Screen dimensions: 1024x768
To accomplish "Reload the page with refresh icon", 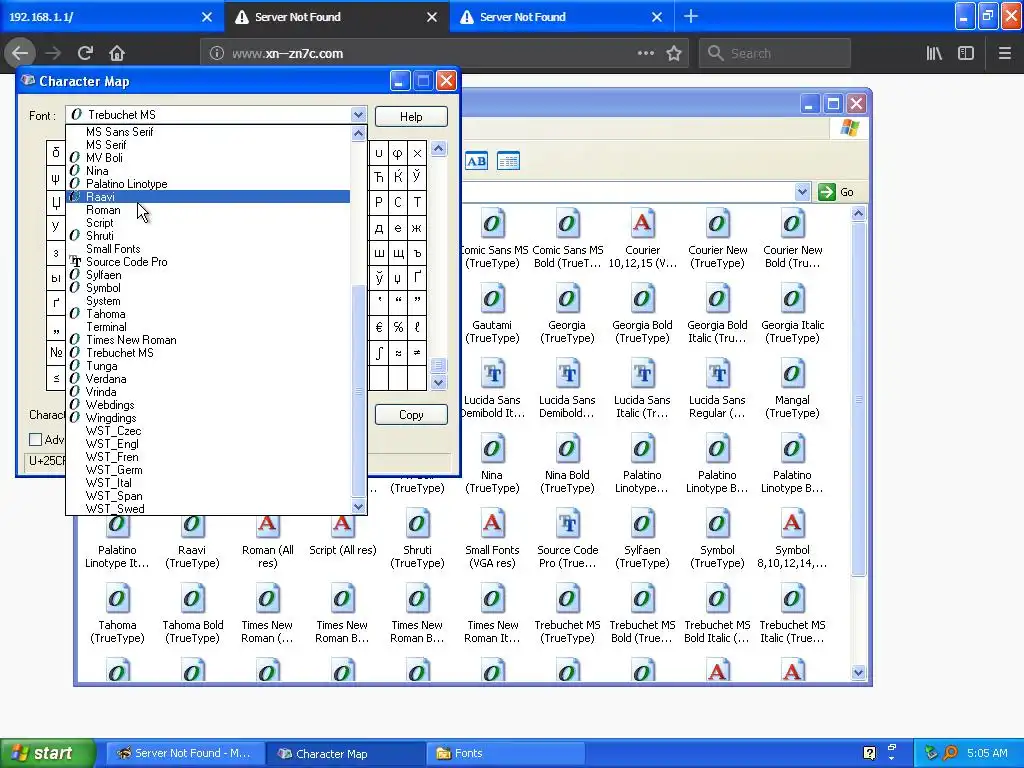I will click(x=85, y=53).
